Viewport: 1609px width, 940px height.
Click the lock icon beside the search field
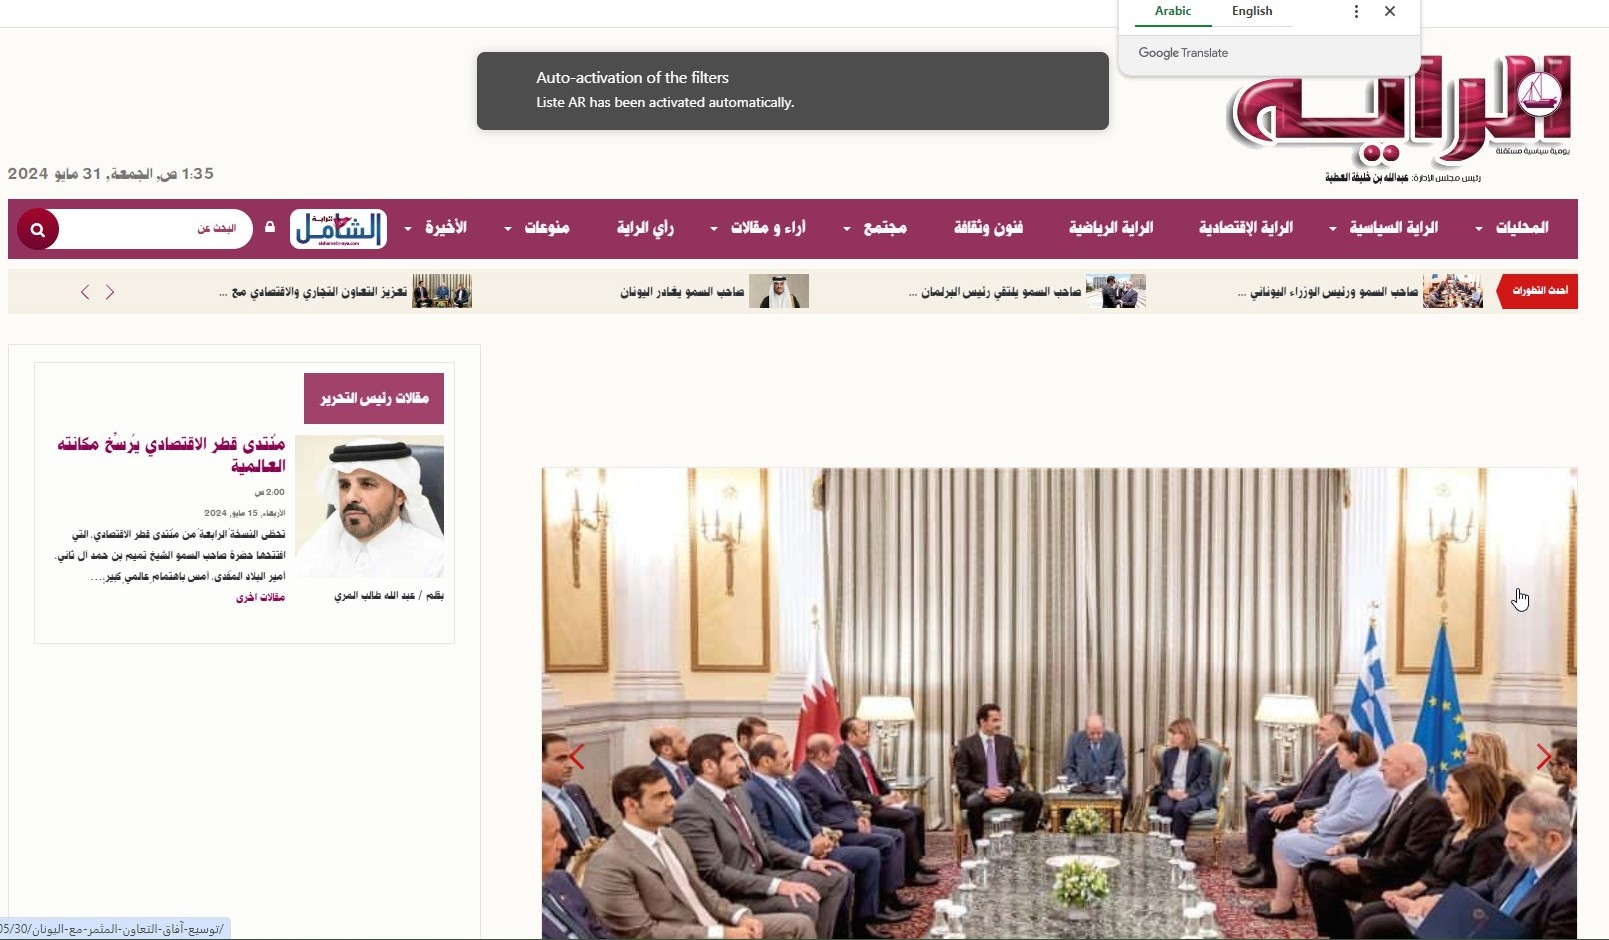[270, 228]
